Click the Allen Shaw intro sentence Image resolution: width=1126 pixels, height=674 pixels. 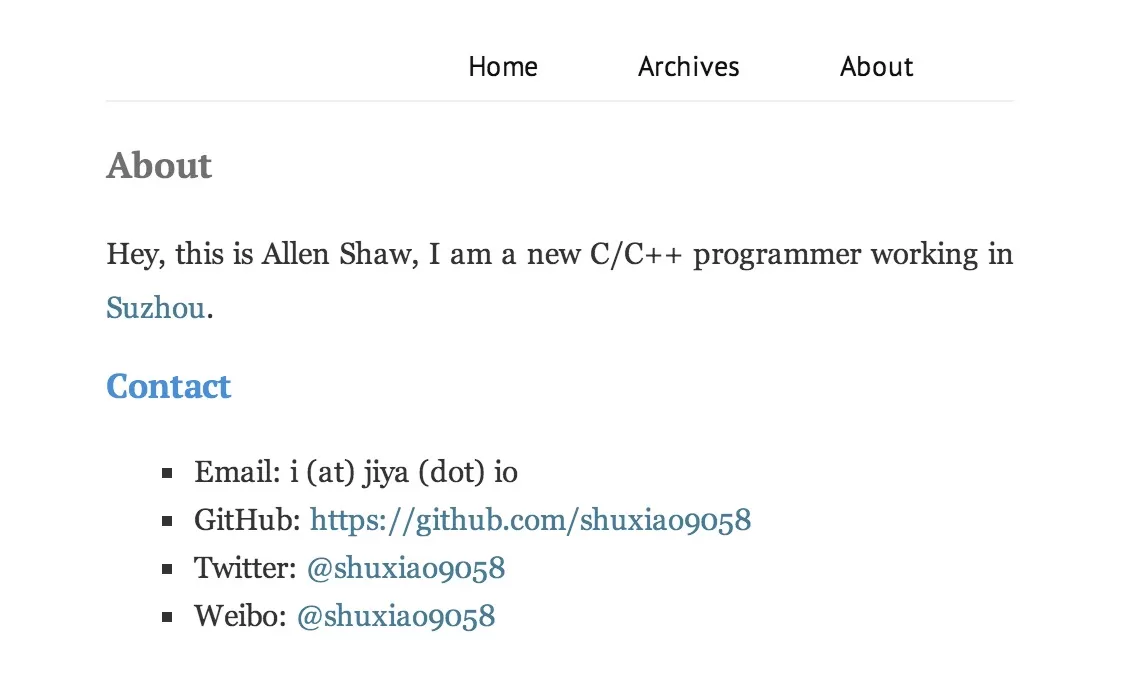coord(559,255)
